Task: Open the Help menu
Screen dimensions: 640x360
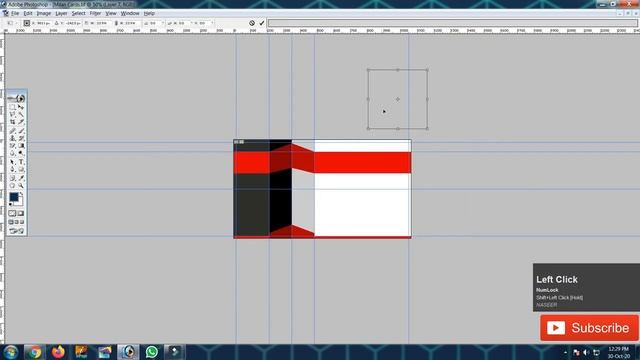Action: click(149, 13)
